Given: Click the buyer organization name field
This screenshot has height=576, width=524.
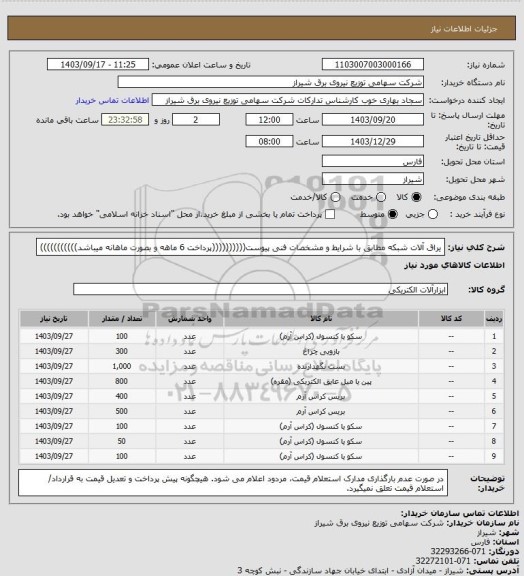Looking at the screenshot, I should pos(270,82).
